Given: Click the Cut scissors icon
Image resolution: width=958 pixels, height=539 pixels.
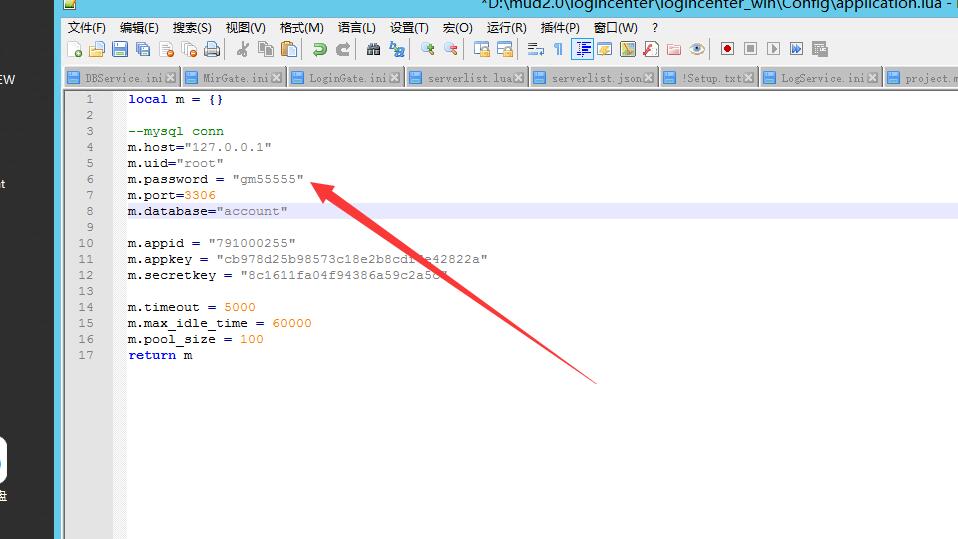Looking at the screenshot, I should (242, 49).
